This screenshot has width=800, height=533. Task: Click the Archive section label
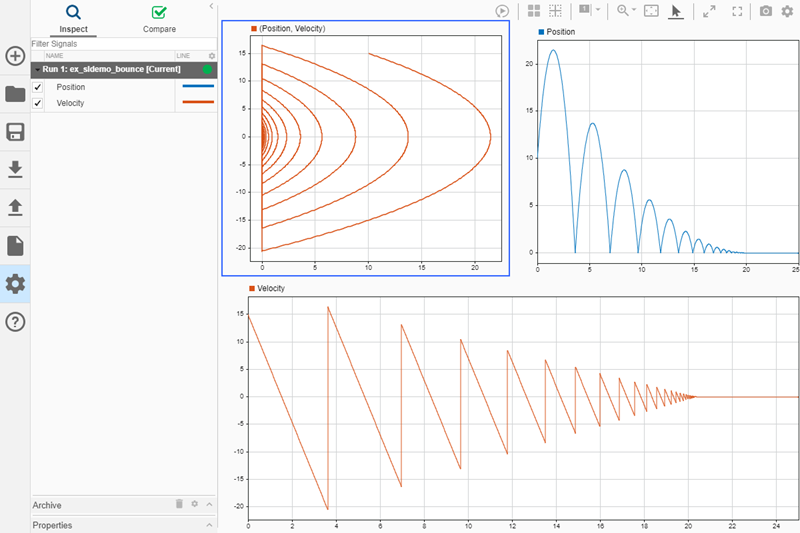pos(47,505)
